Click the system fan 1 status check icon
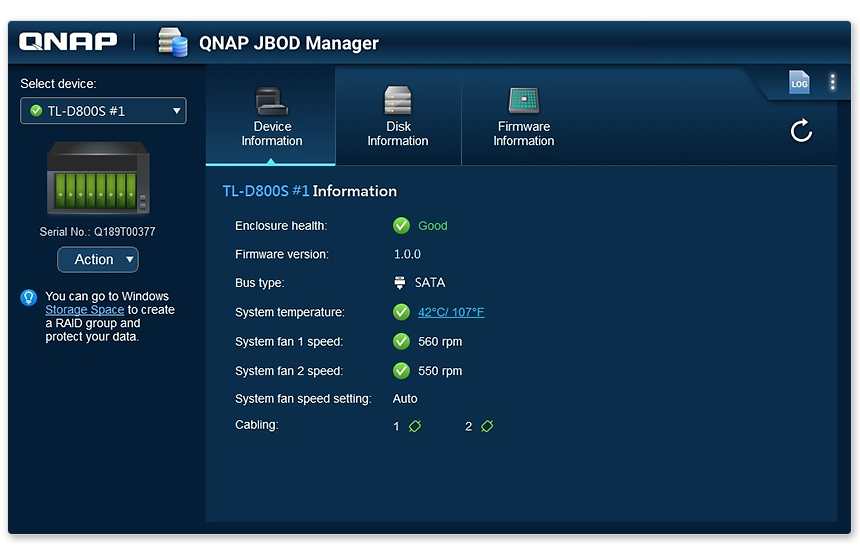Screen dimensions: 860x555 click(x=401, y=341)
